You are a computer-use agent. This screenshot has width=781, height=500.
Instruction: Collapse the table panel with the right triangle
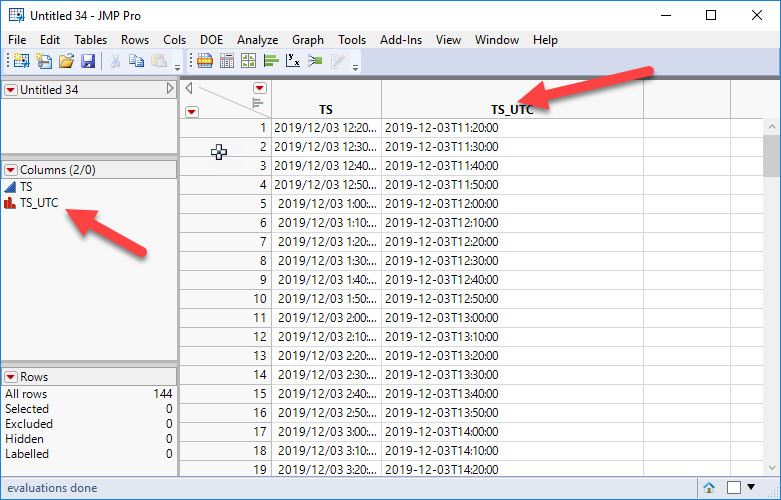pos(170,89)
